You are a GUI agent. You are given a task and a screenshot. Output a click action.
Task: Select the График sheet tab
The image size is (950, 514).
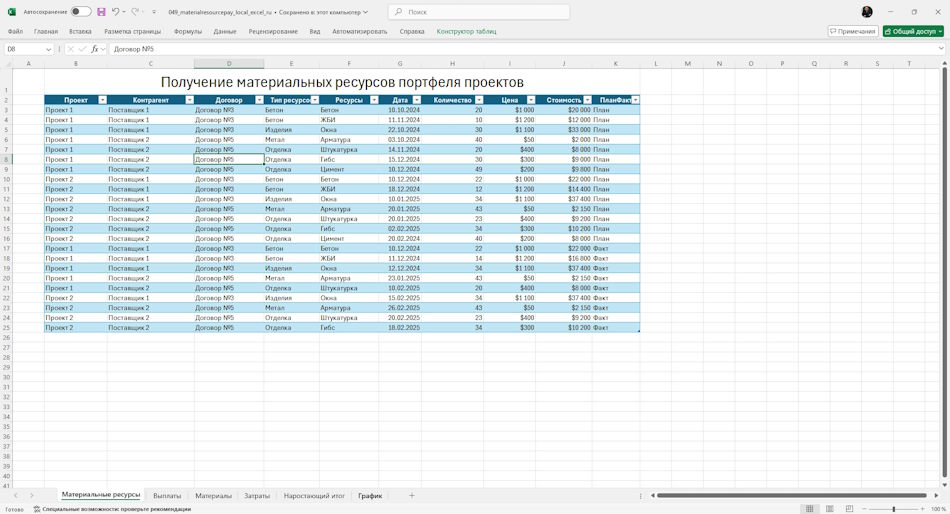(x=370, y=496)
